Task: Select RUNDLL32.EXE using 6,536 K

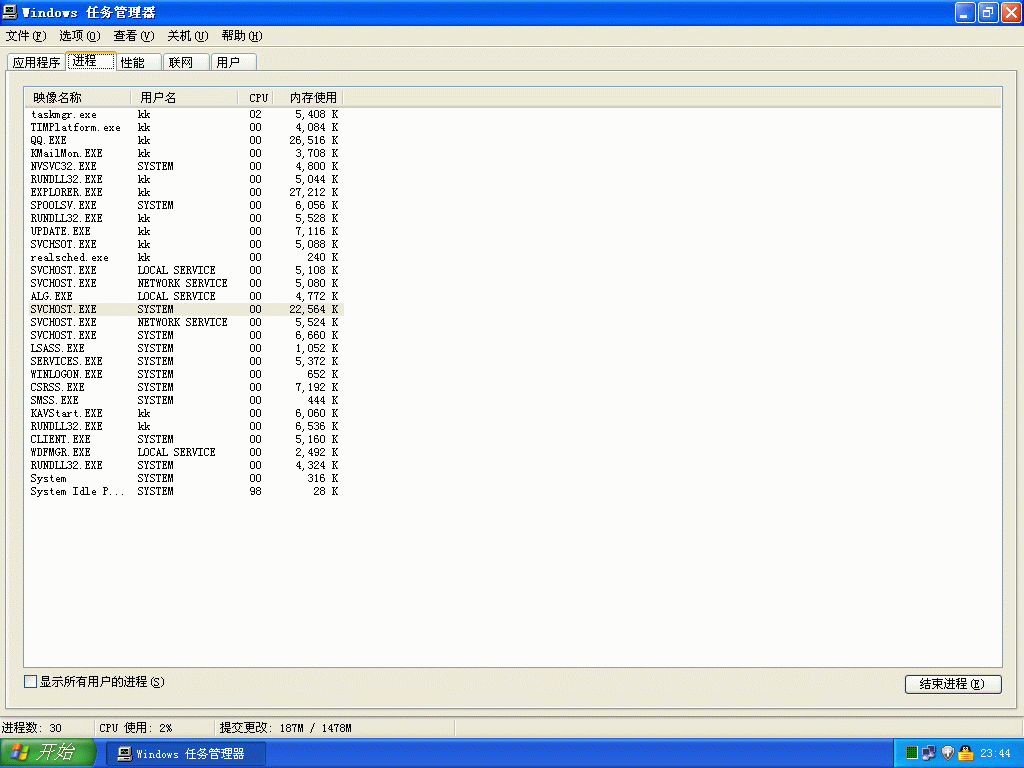Action: click(x=184, y=426)
